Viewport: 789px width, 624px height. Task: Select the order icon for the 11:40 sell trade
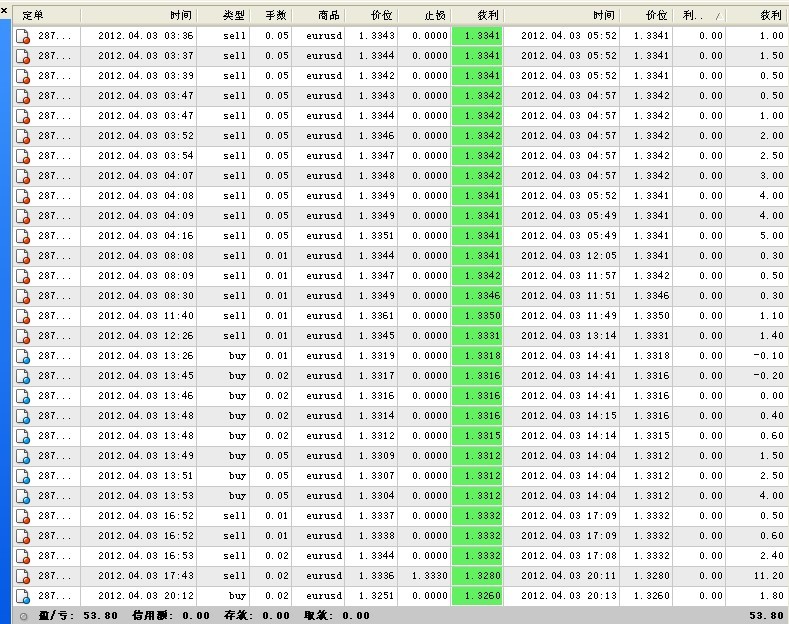(x=23, y=317)
